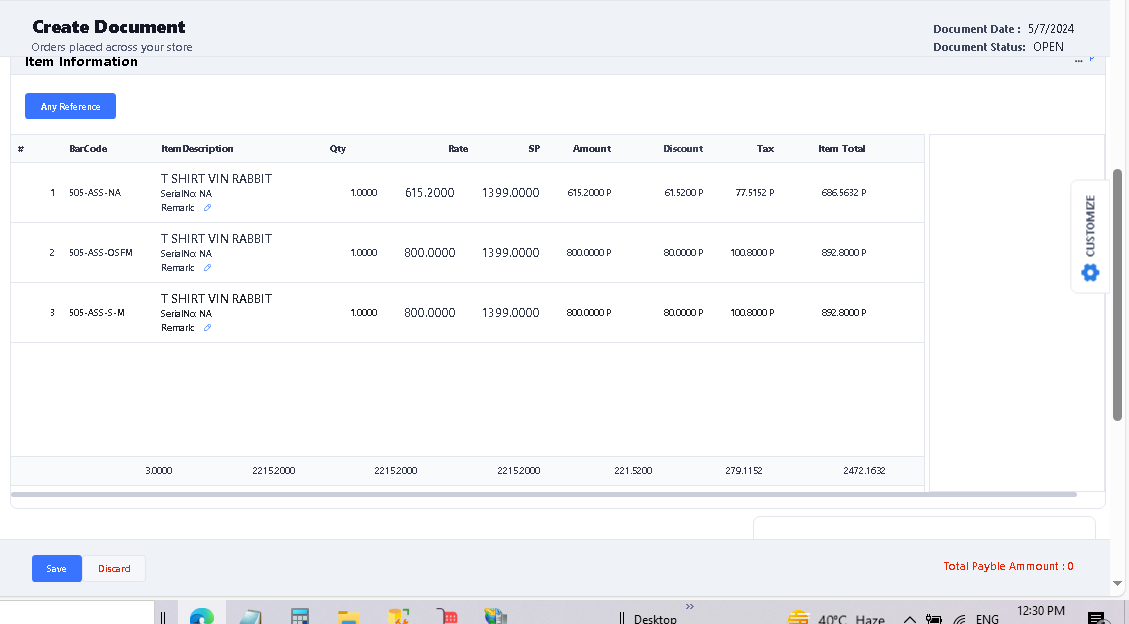The width and height of the screenshot is (1129, 624).
Task: Open the red shopping cart taskbar app
Action: point(447,617)
